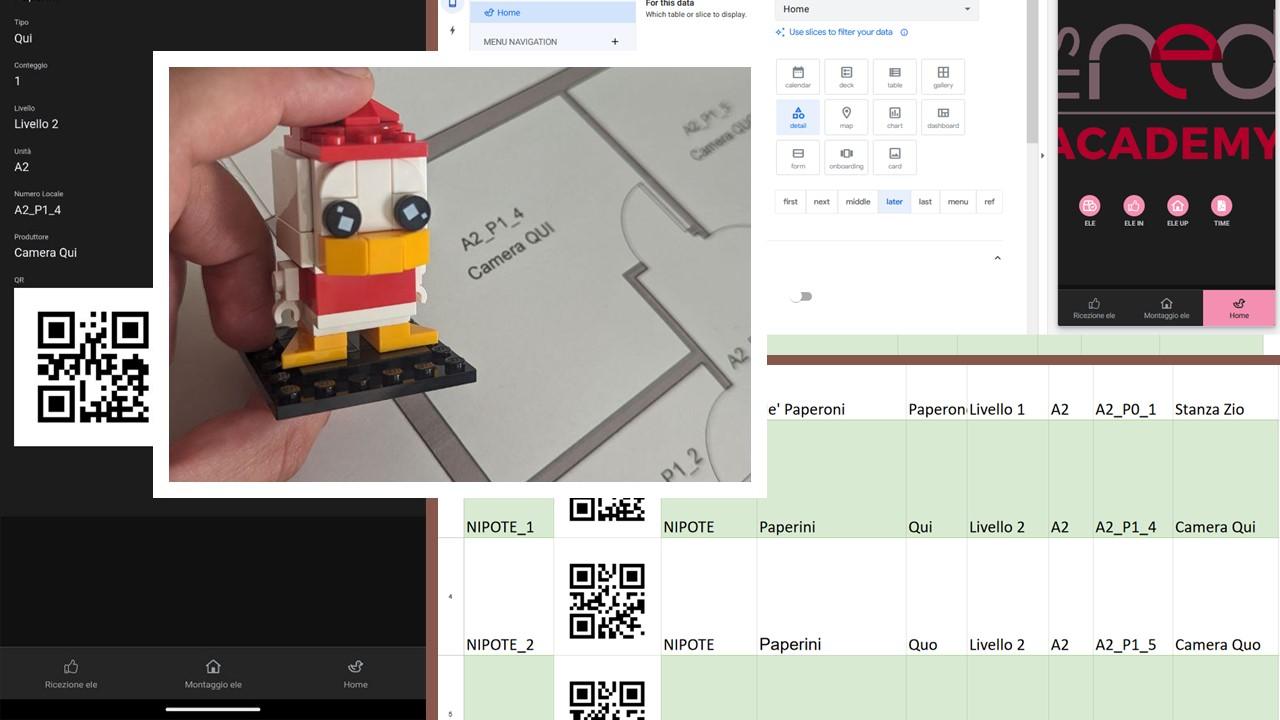Select the form view type
This screenshot has width=1280, height=720.
click(x=798, y=157)
